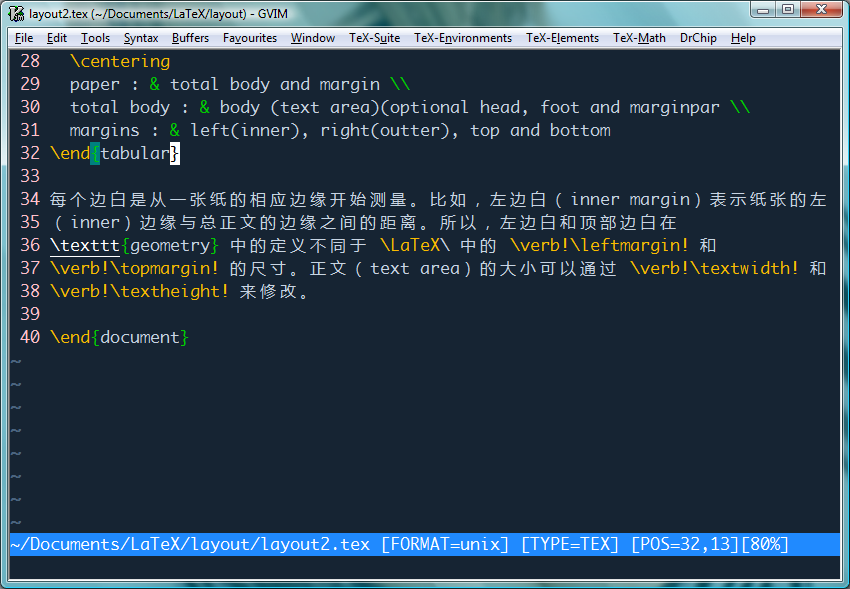
Task: Click line number 39 in gutter
Action: click(x=30, y=314)
